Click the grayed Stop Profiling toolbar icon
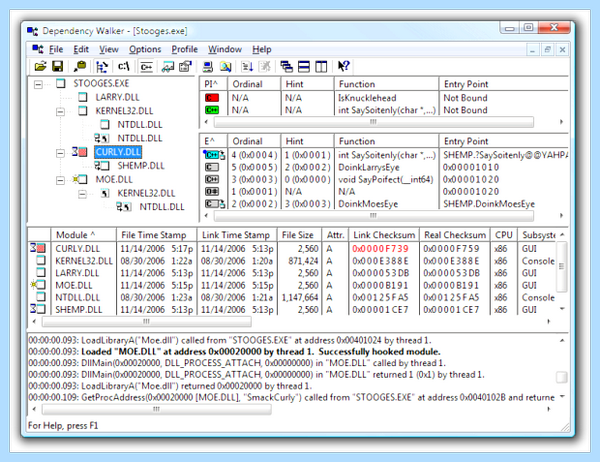The height and width of the screenshot is (462, 600). (x=264, y=67)
